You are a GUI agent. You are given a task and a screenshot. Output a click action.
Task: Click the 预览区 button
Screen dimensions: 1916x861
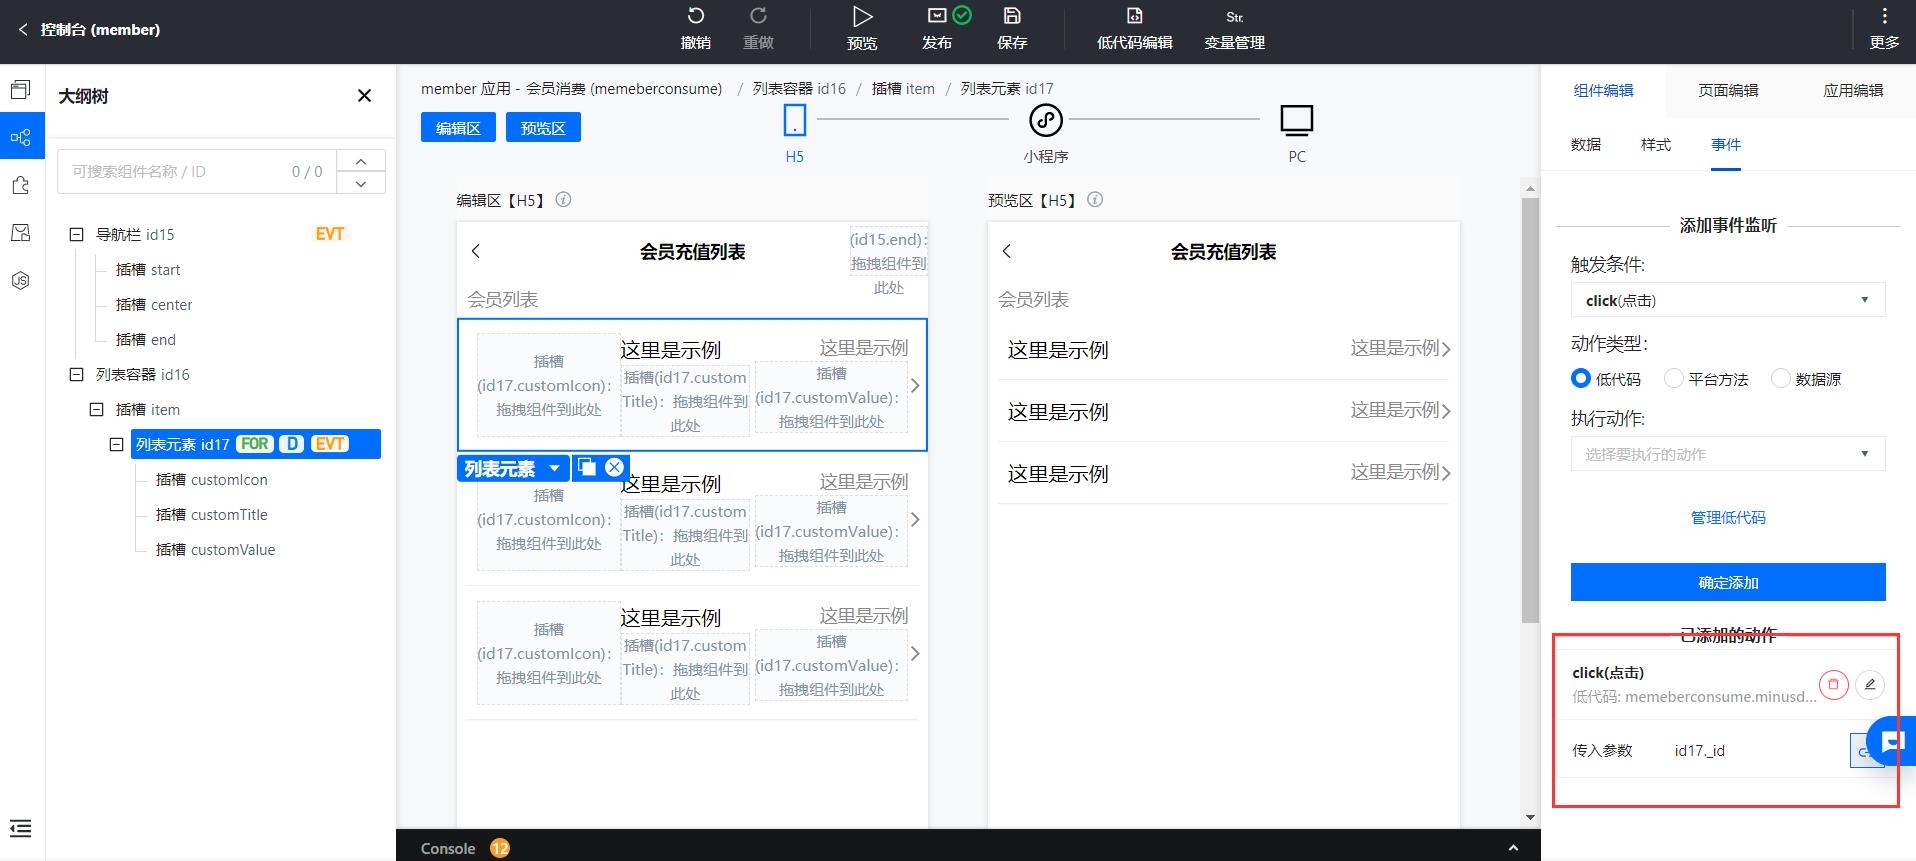coord(543,128)
